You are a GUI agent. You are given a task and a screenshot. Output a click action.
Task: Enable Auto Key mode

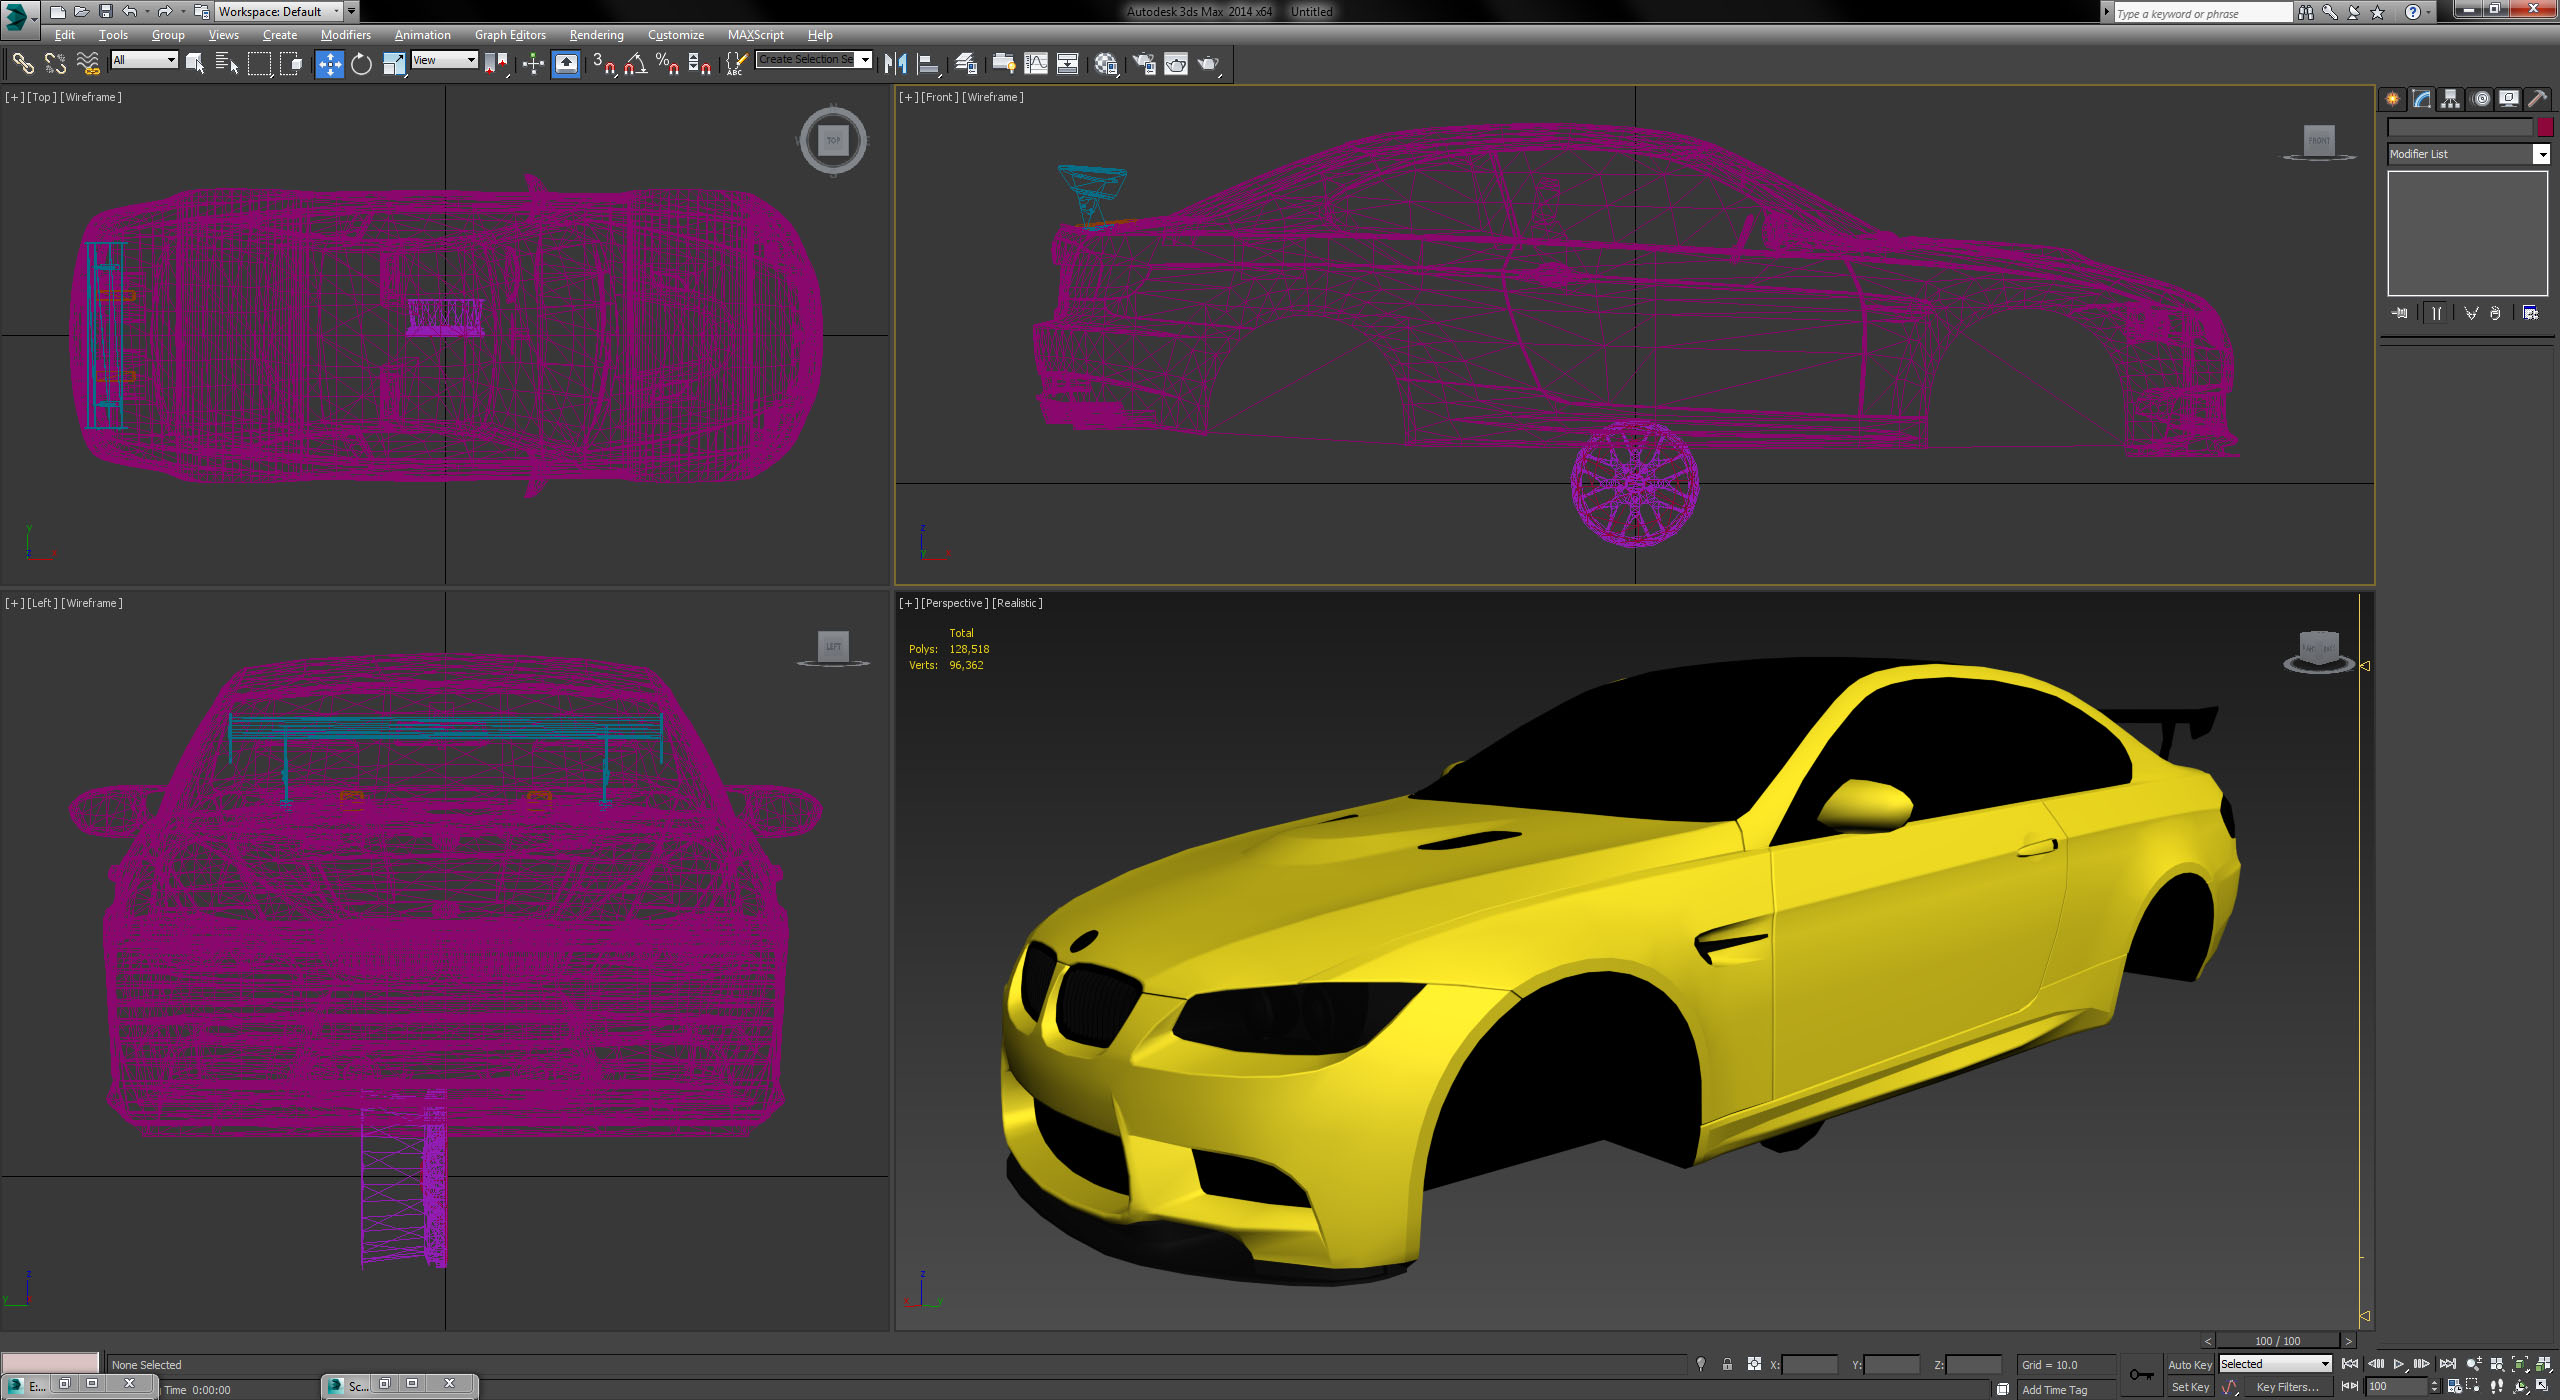coord(2189,1364)
